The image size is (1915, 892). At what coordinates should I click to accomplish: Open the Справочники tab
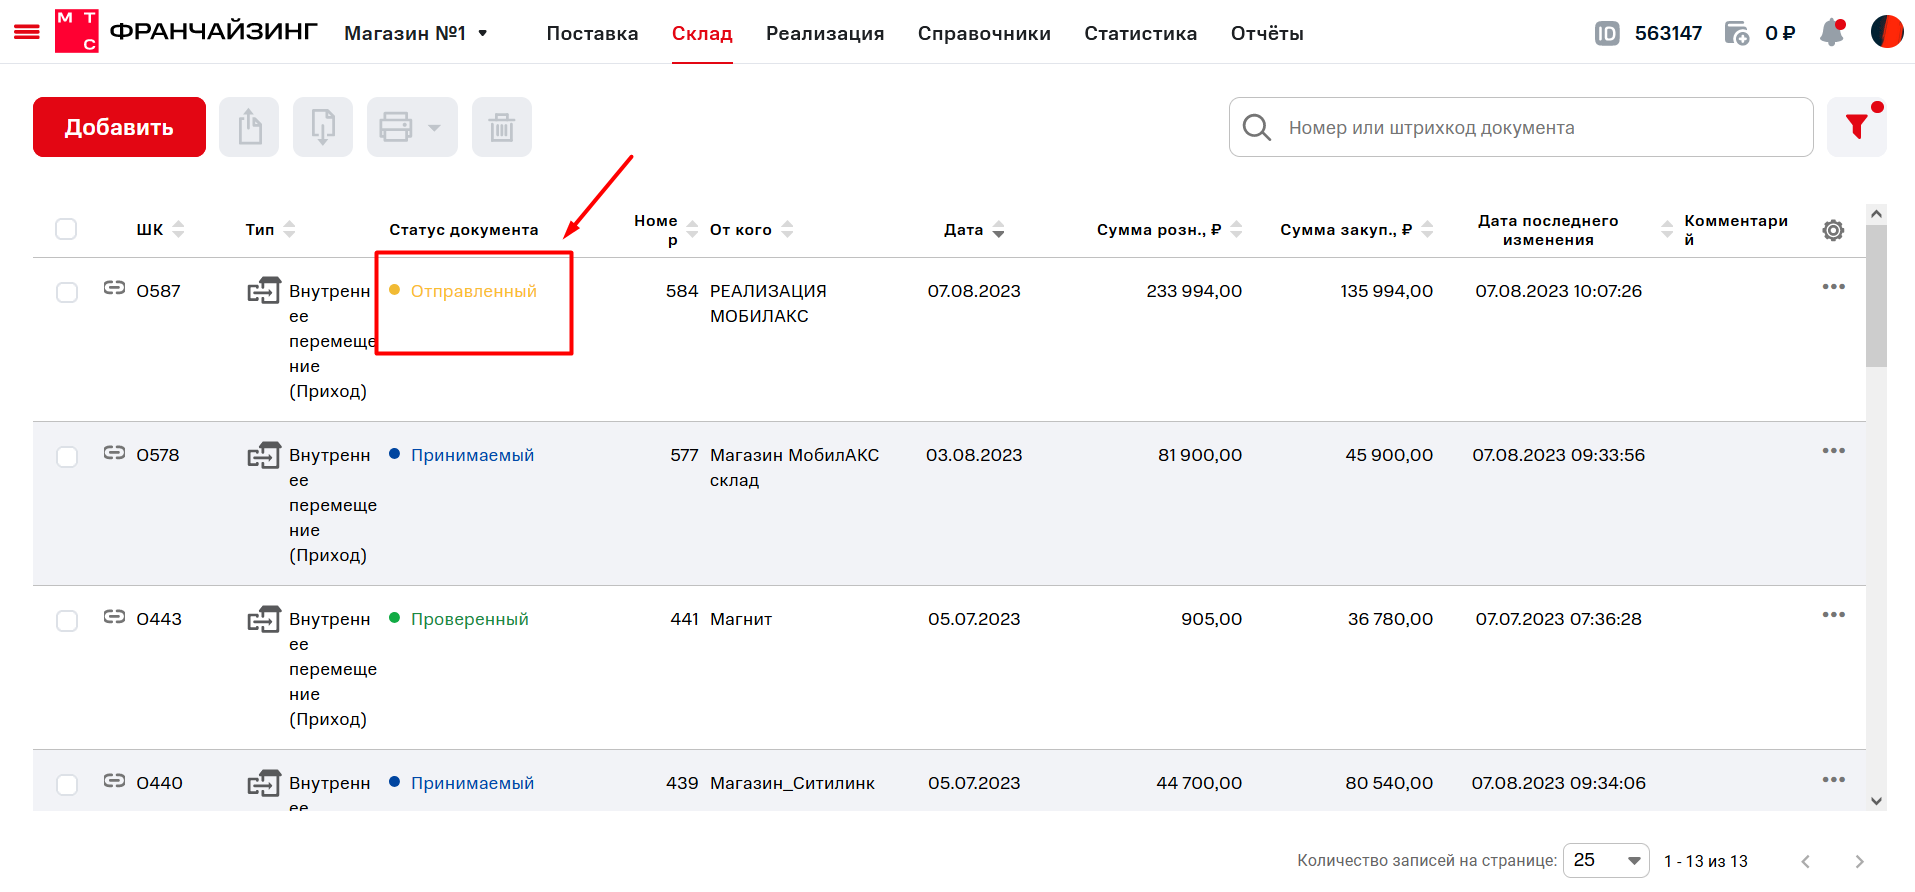point(984,33)
